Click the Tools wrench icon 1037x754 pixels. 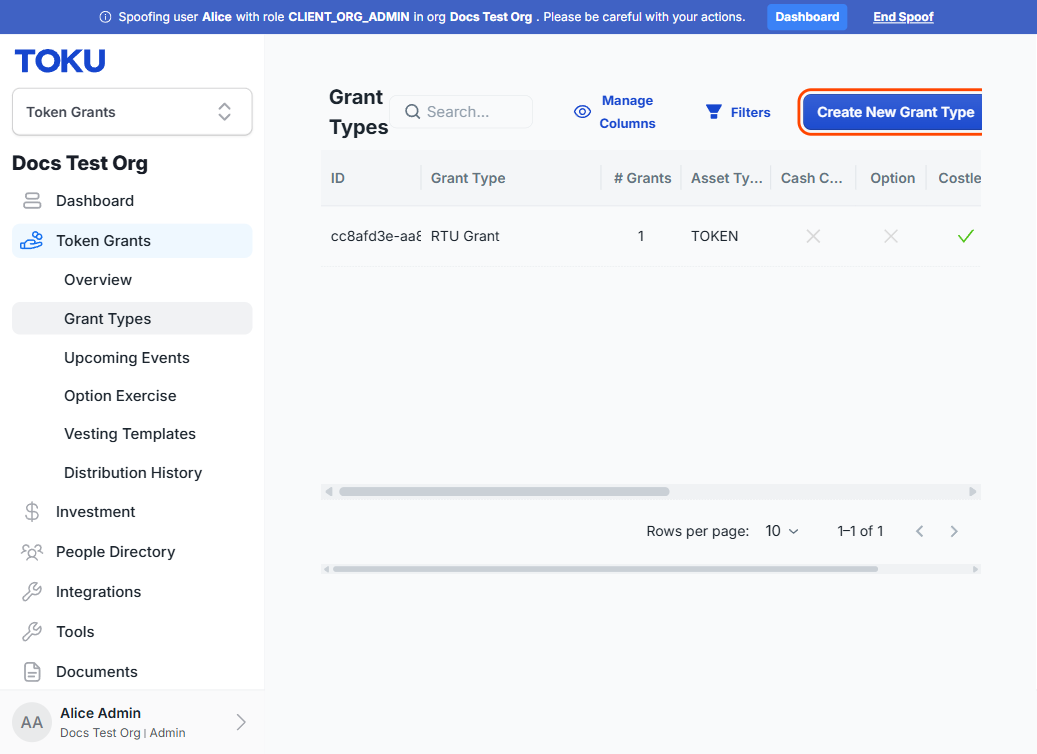(x=32, y=632)
